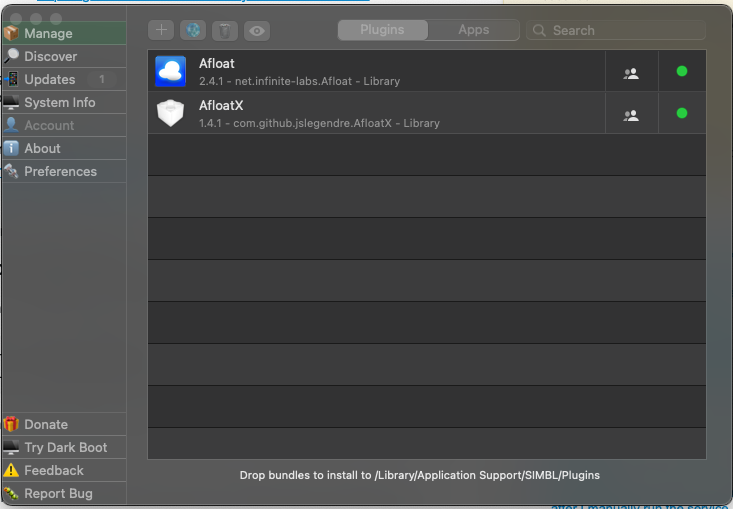
Task: Open Preferences in the sidebar
Action: tap(64, 171)
